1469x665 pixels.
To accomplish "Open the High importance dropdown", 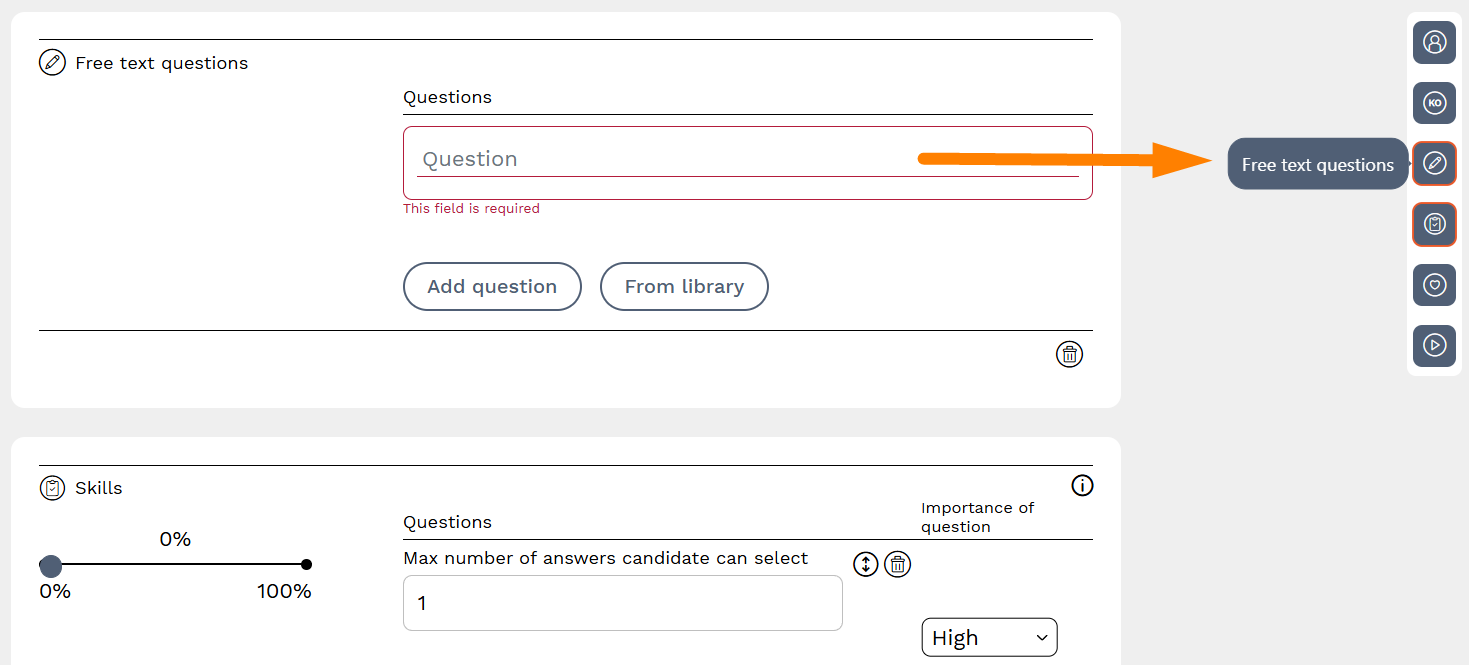I will coord(989,637).
